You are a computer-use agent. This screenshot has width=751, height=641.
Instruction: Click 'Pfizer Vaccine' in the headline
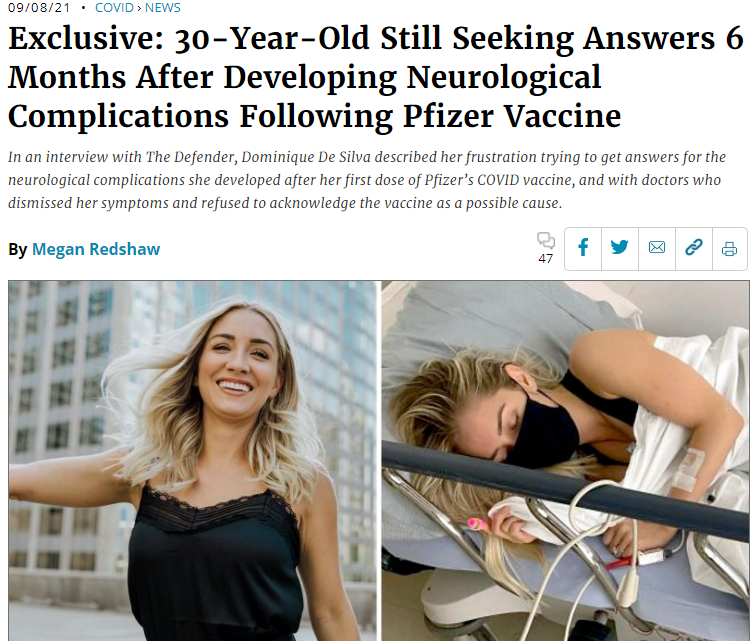click(x=512, y=116)
